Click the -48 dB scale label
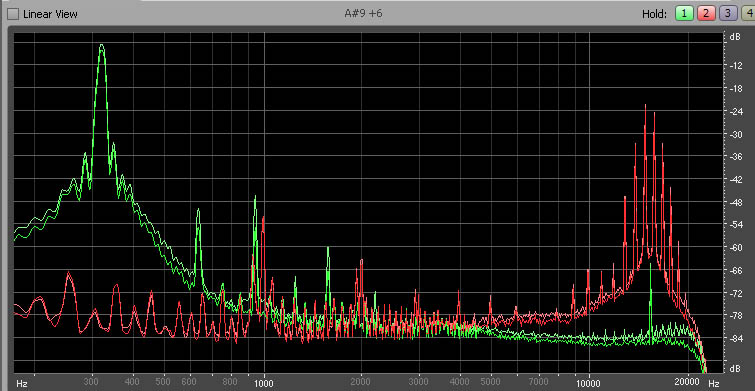 coord(735,203)
